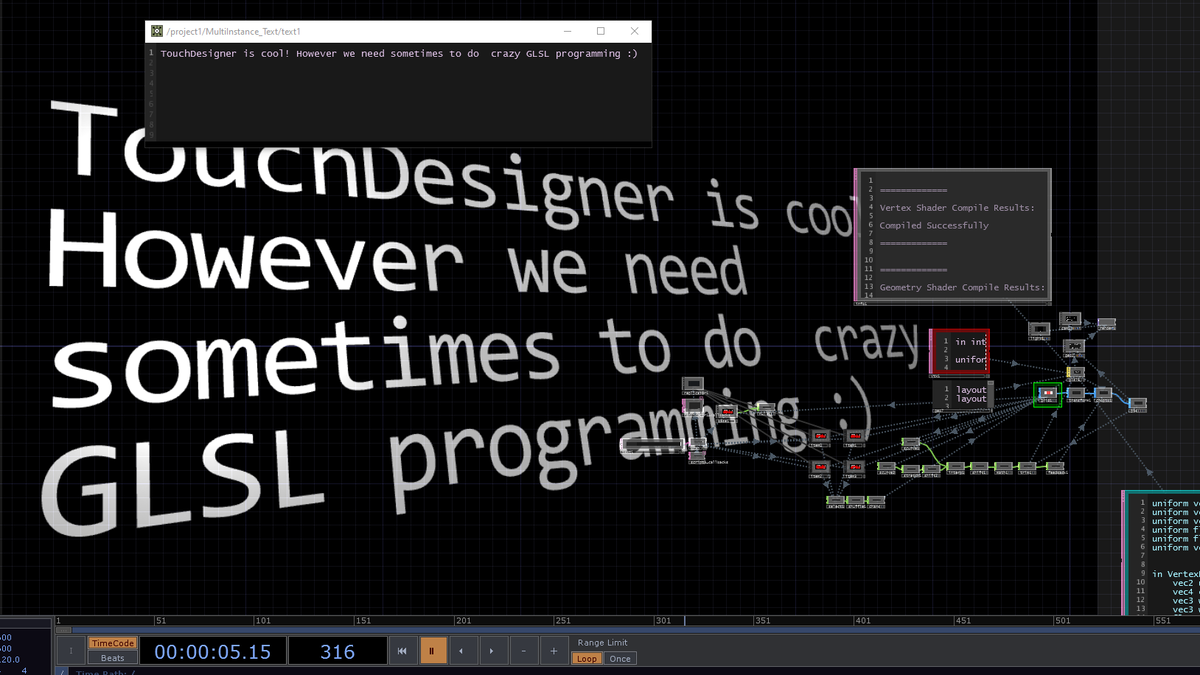The height and width of the screenshot is (675, 1200).
Task: Click the '120.0' value at bottom left
Action: coord(12,658)
